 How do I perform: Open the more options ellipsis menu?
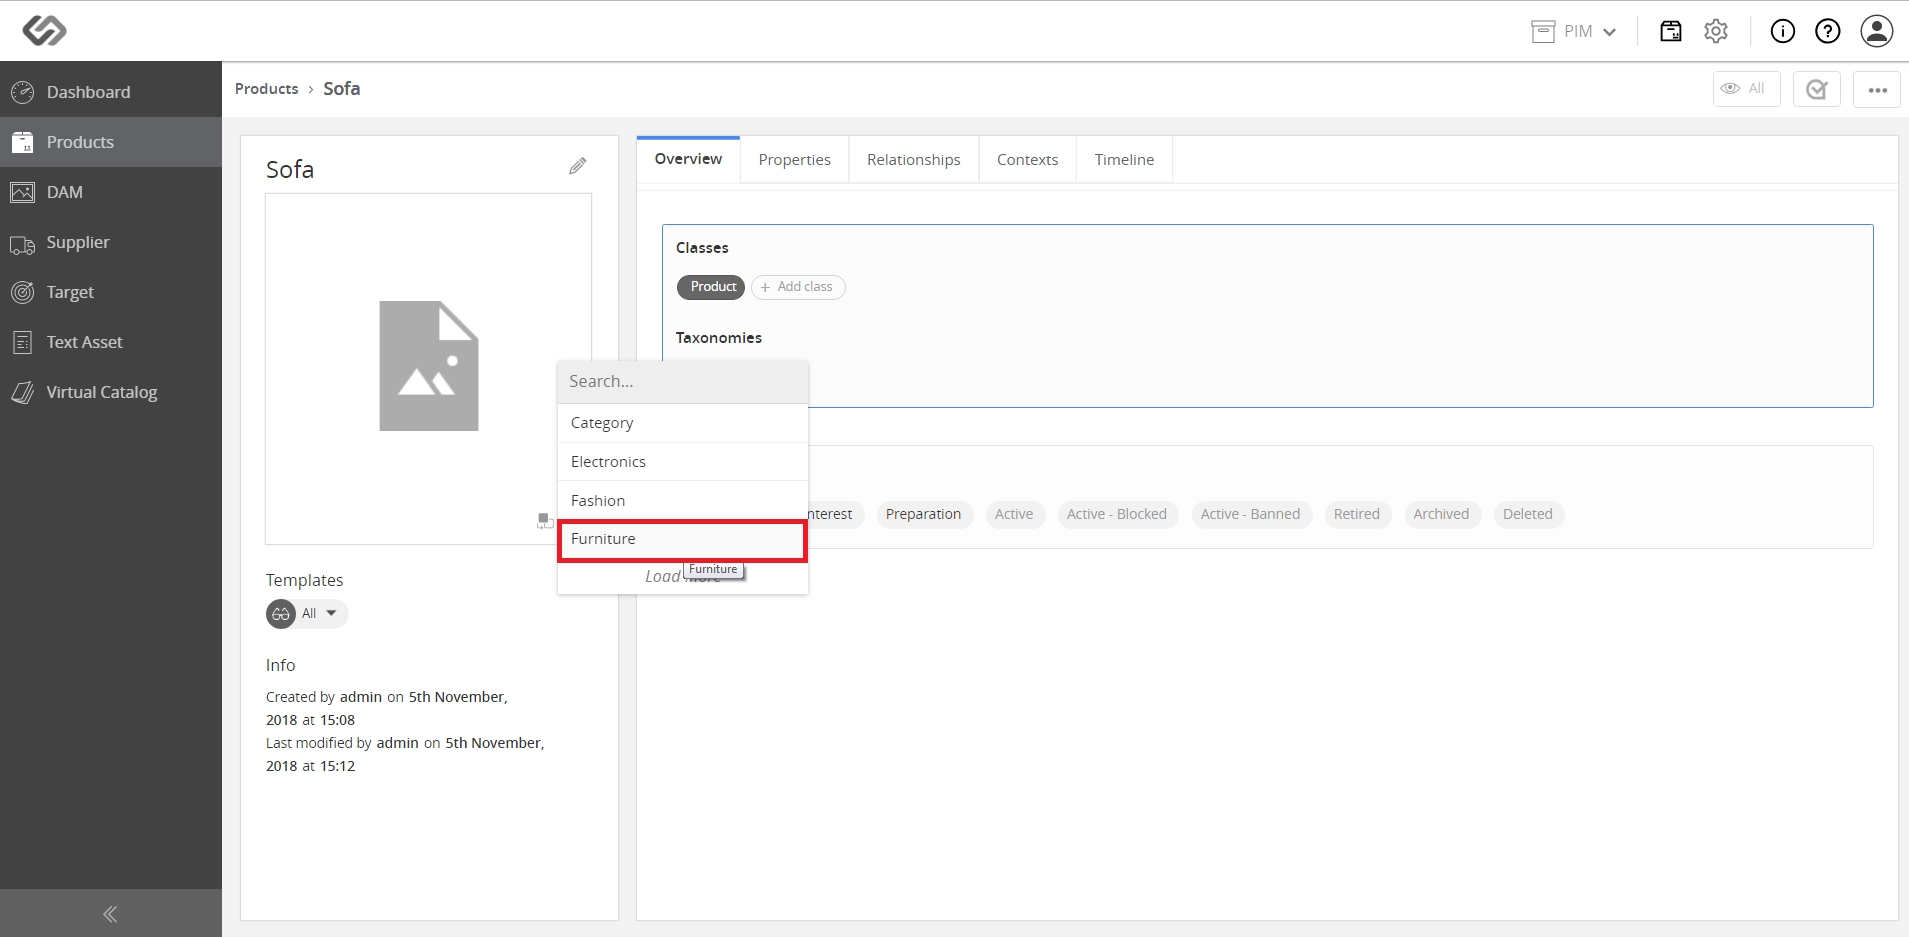(1877, 89)
